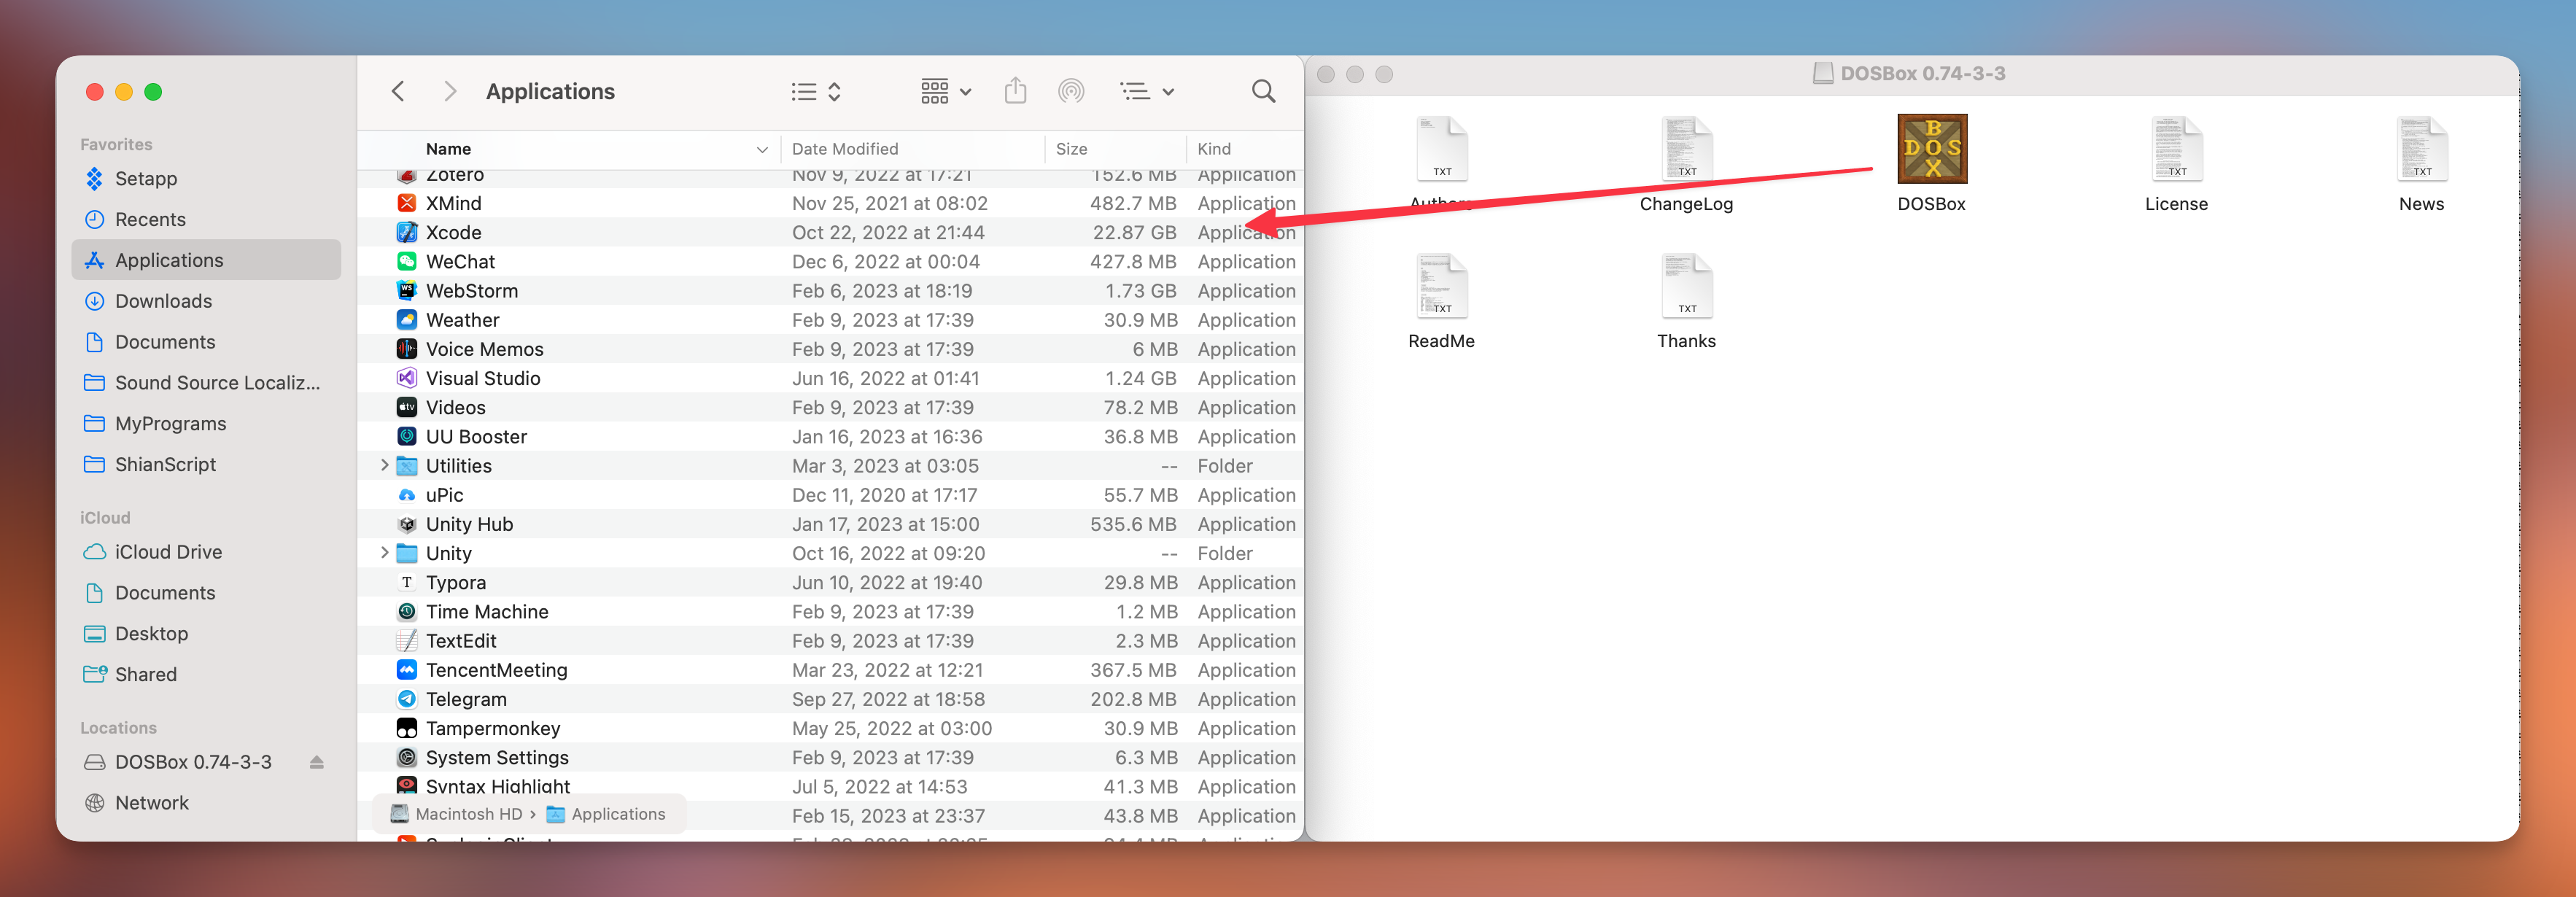This screenshot has width=2576, height=897.
Task: Sort by the Kind column header
Action: (x=1214, y=149)
